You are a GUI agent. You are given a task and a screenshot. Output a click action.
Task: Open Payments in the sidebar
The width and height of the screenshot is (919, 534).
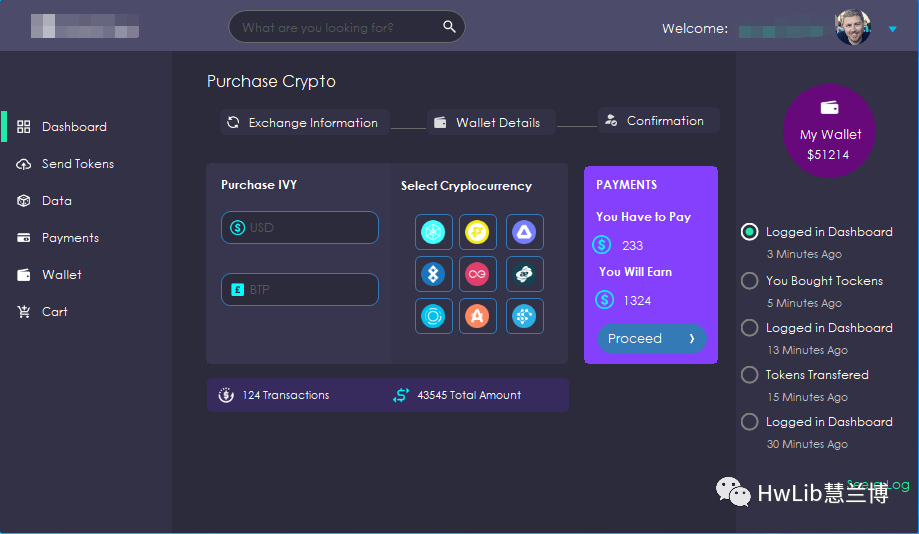(70, 238)
